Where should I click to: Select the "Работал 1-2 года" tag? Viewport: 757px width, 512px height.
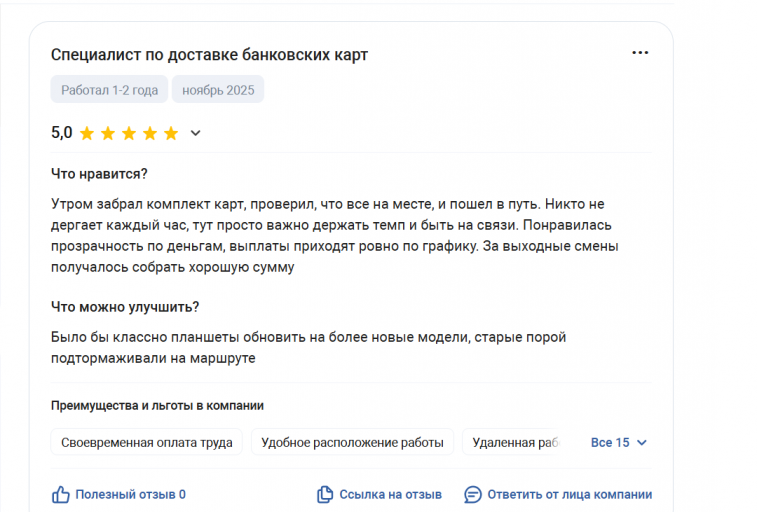pos(109,90)
